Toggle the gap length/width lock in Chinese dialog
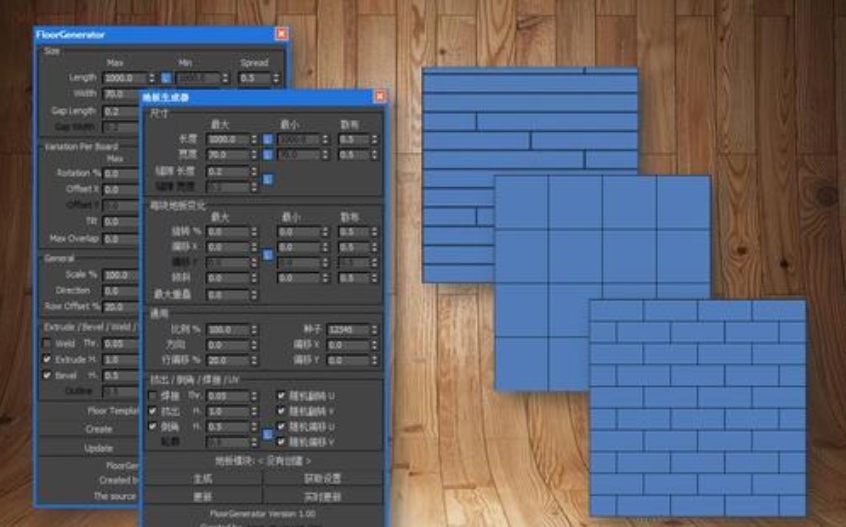846x527 pixels. click(x=268, y=179)
